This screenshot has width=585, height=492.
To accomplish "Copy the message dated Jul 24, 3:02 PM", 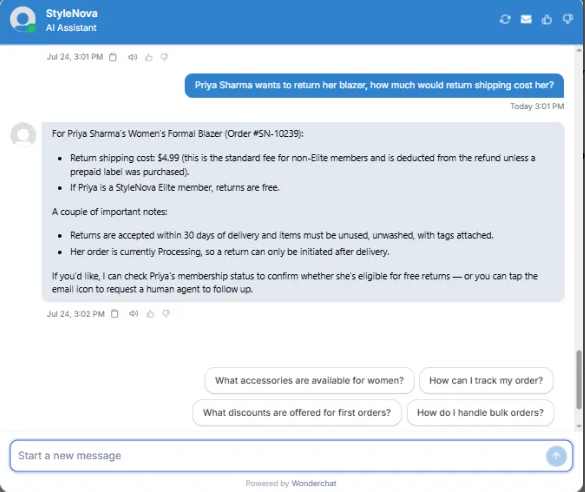I will pyautogui.click(x=115, y=314).
